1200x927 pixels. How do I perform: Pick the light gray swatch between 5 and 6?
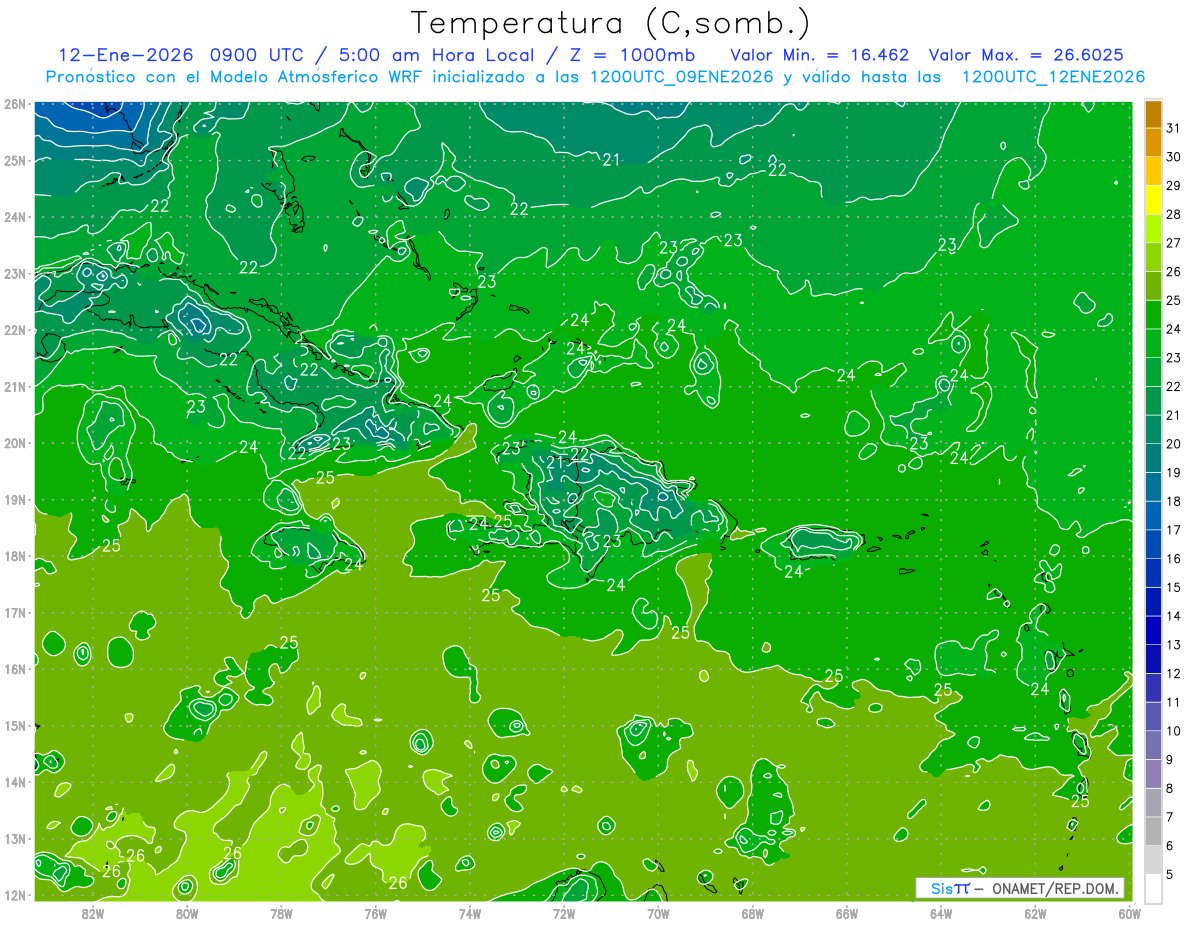(1154, 860)
